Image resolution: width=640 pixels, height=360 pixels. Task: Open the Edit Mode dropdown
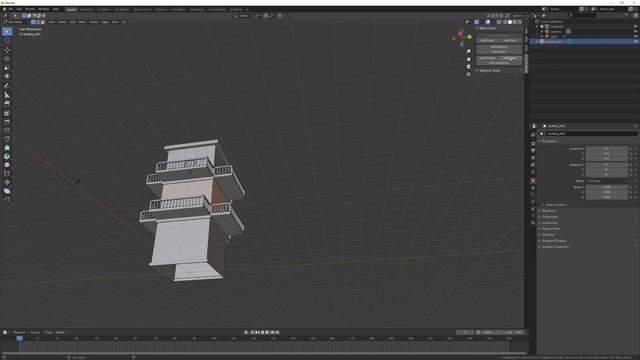[x=16, y=22]
